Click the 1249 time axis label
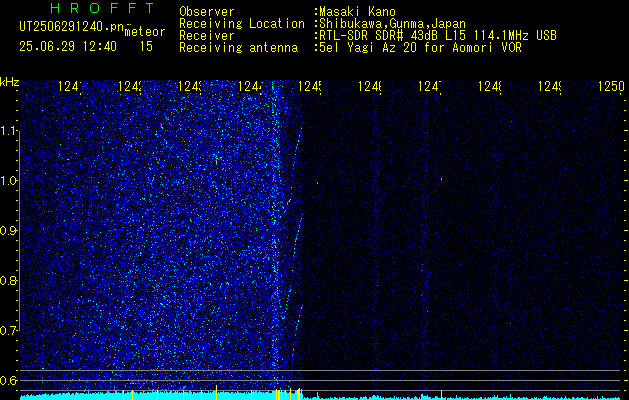Image resolution: width=629 pixels, height=400 pixels. point(550,86)
